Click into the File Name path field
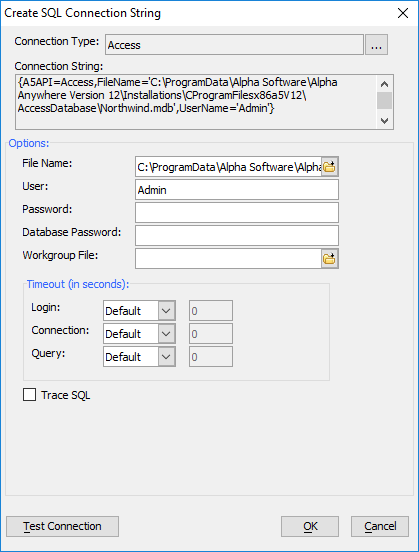419x552 pixels. (228, 167)
